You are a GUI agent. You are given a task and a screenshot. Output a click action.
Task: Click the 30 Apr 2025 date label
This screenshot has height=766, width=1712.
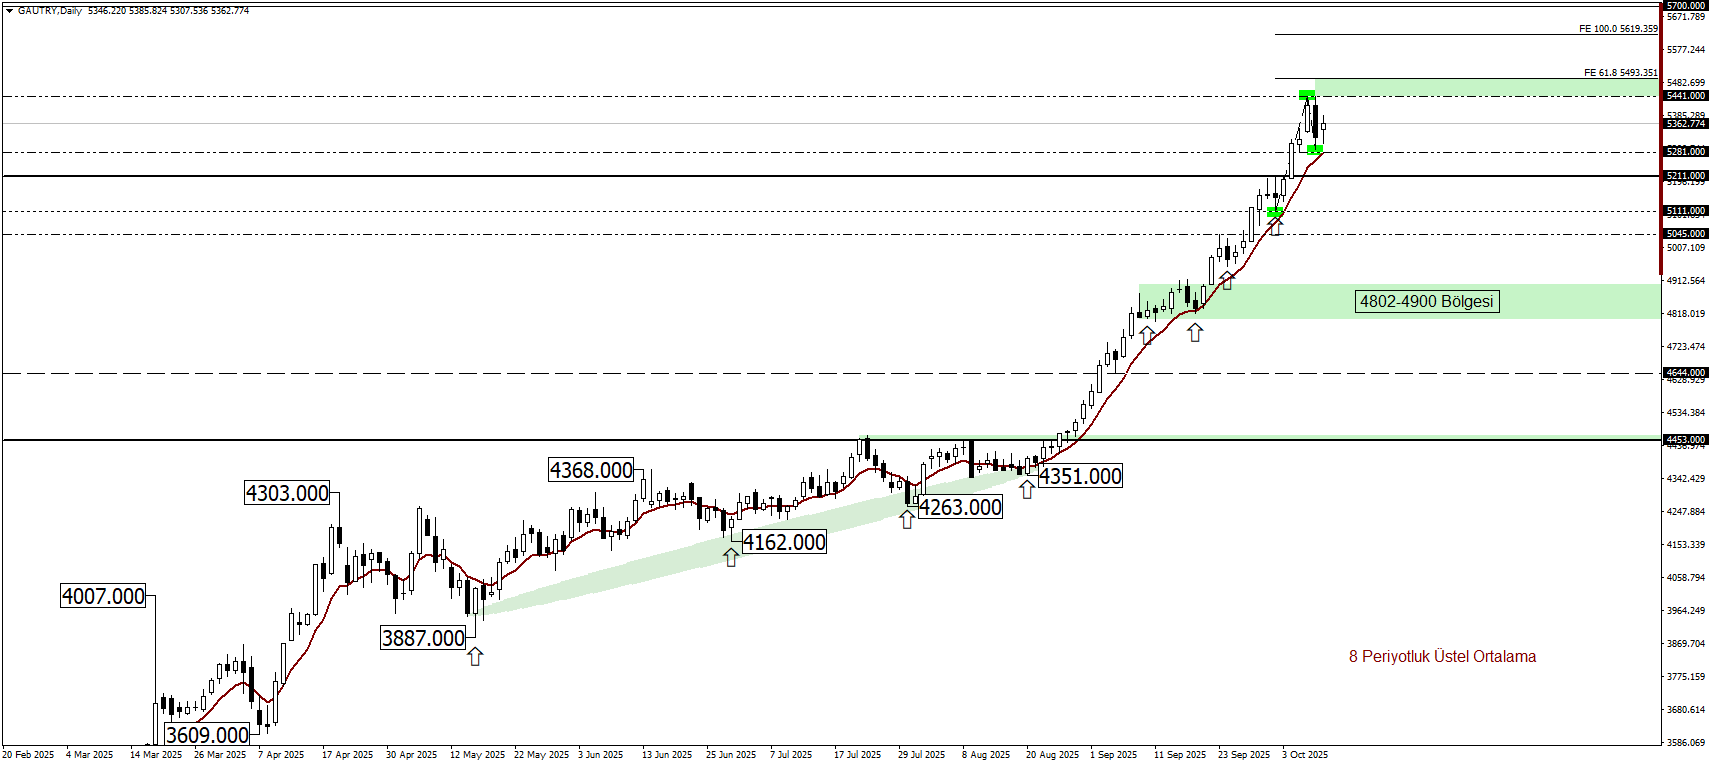pos(412,755)
